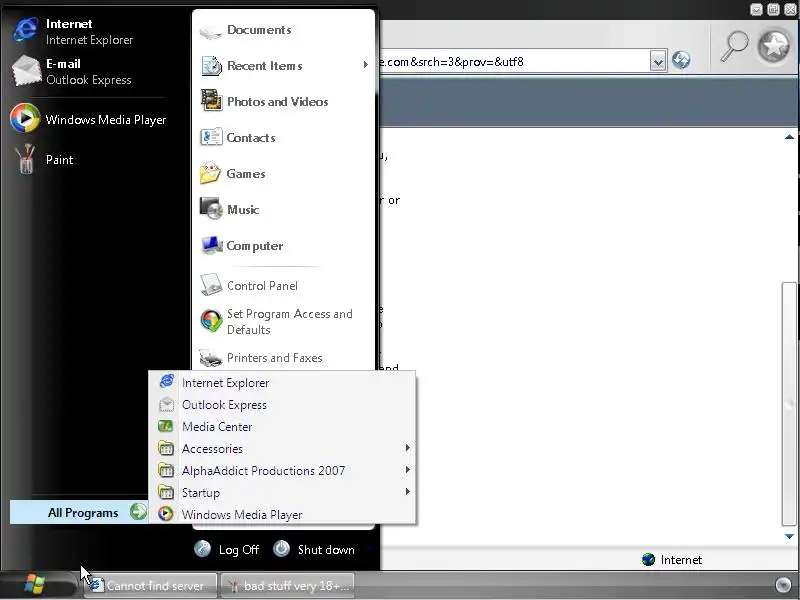Click the Media Center icon in All Programs
Screen dimensions: 800x600
click(166, 426)
